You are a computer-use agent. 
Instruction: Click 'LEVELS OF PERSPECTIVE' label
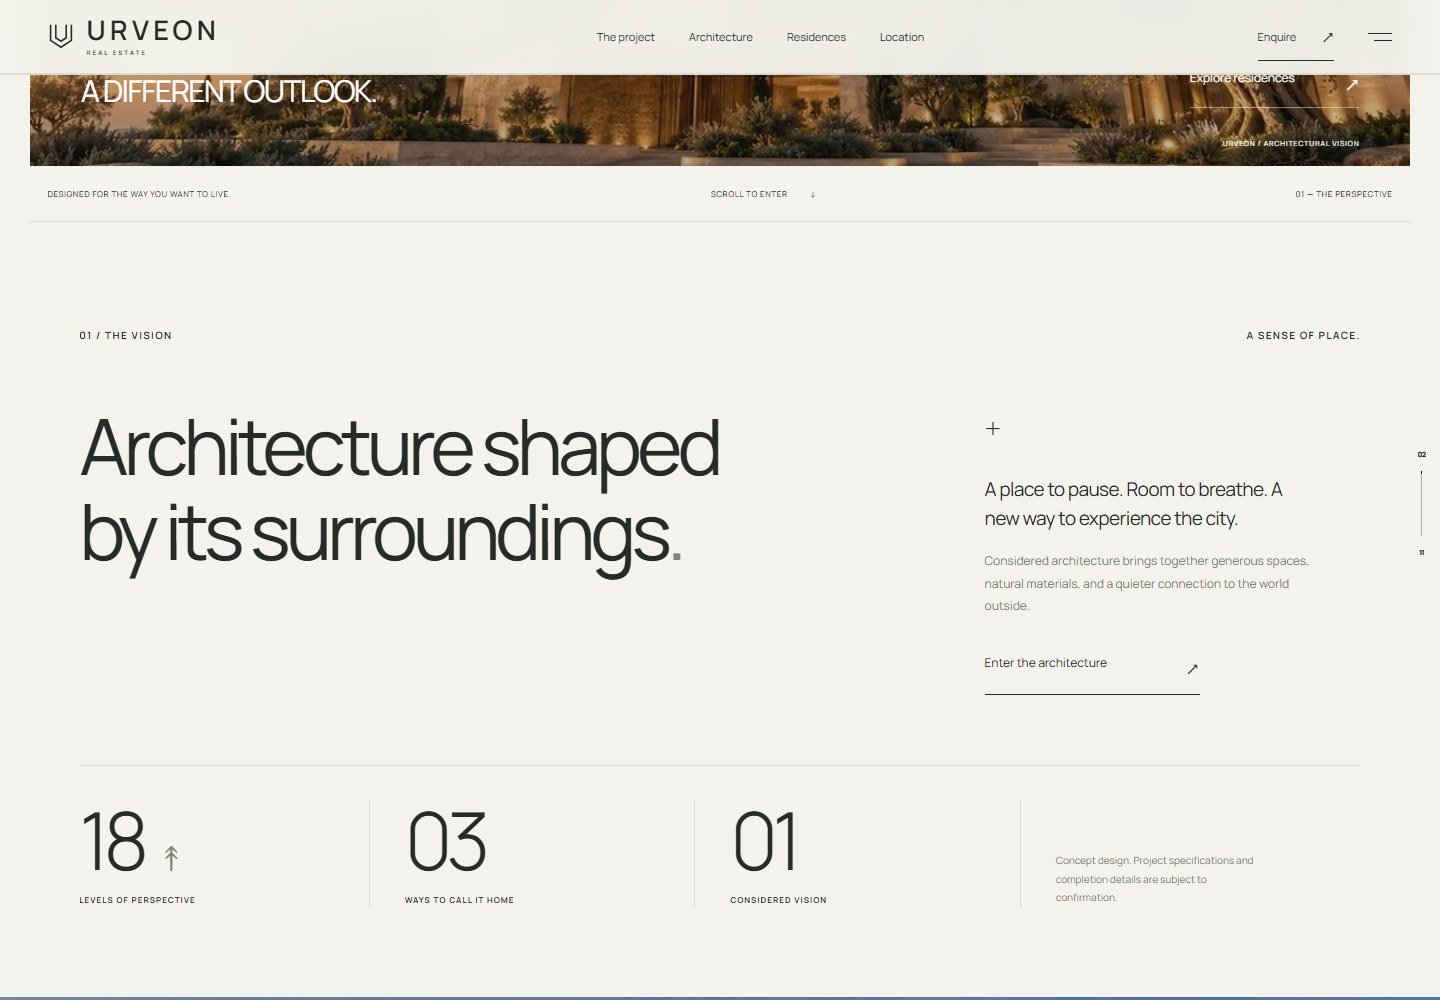137,900
